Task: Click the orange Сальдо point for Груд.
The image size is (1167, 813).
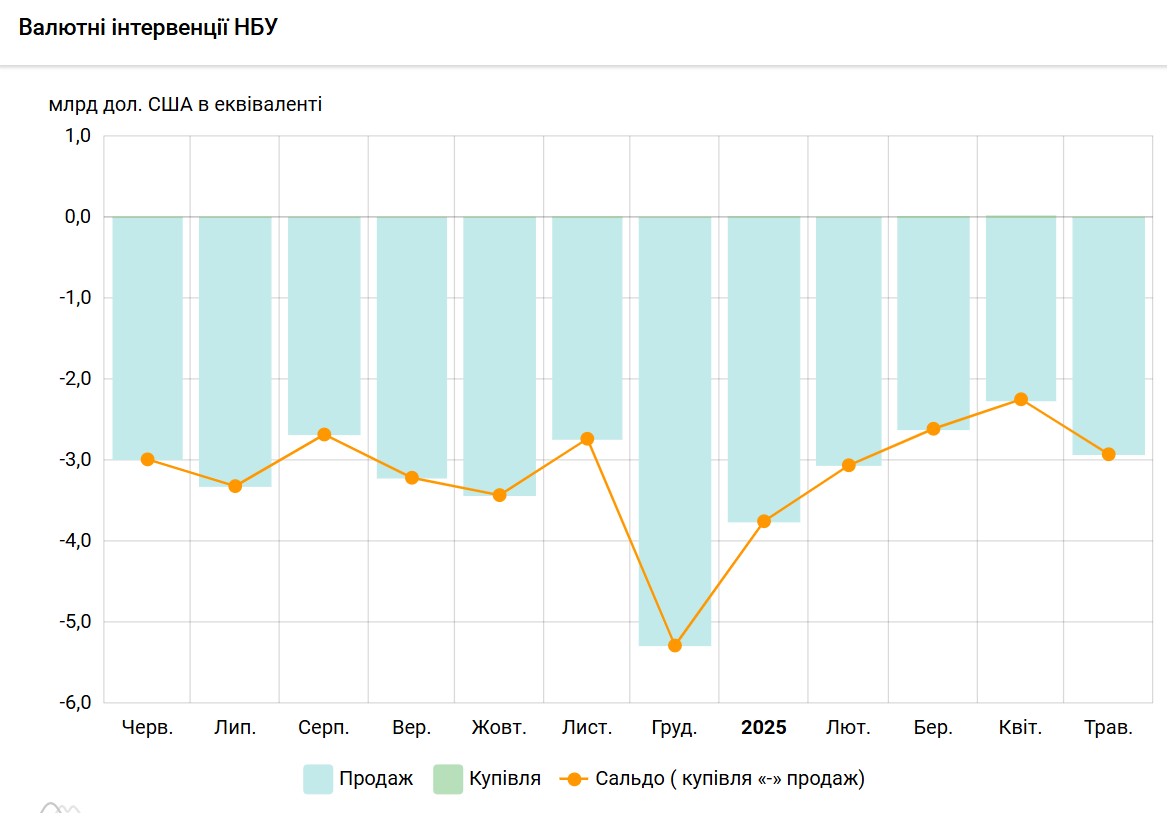Action: (x=675, y=645)
